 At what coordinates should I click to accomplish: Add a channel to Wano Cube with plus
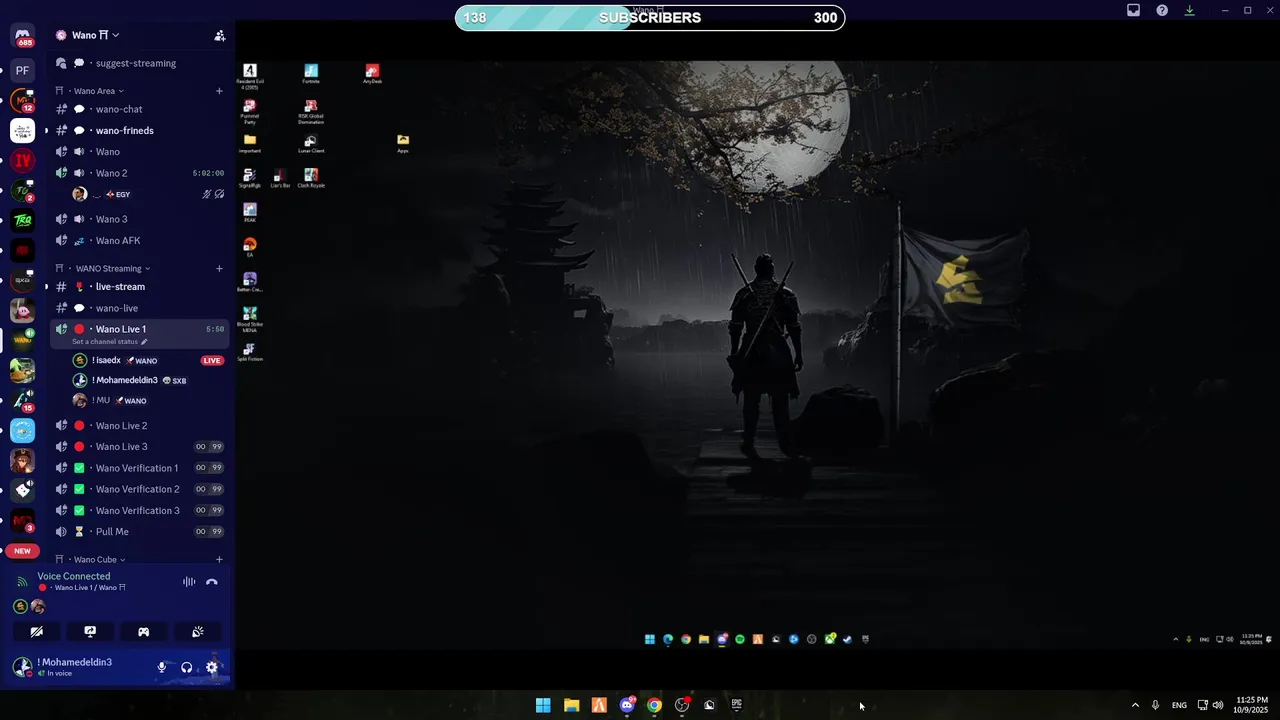point(219,559)
